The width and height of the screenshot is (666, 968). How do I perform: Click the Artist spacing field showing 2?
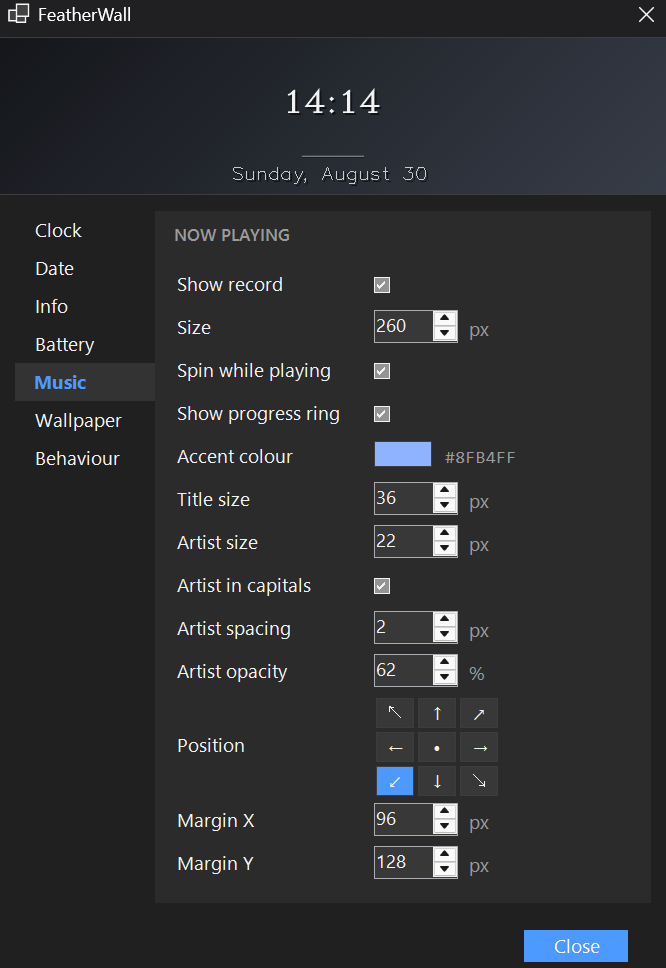pyautogui.click(x=404, y=627)
